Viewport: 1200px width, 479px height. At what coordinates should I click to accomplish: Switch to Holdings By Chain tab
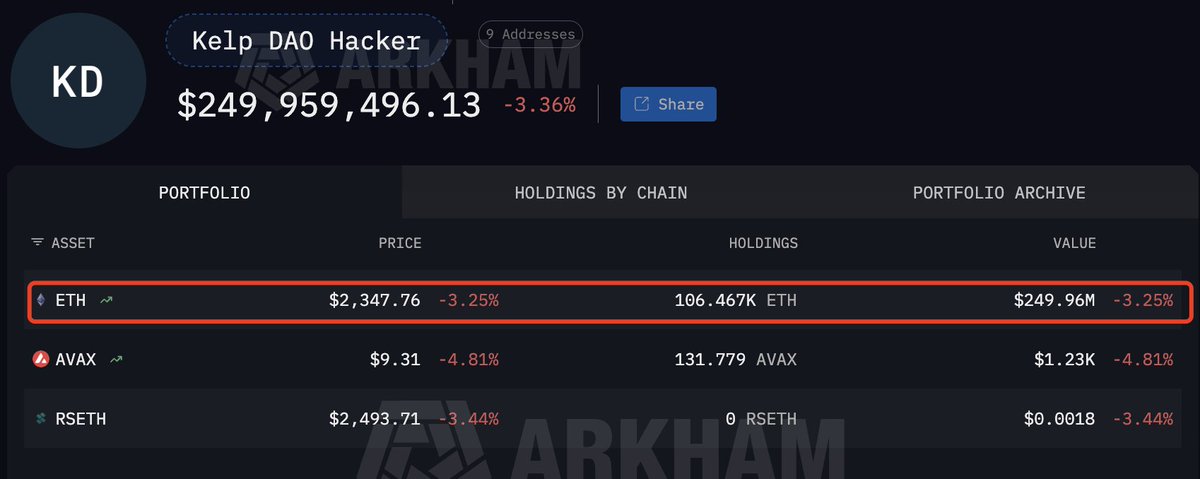click(x=600, y=193)
